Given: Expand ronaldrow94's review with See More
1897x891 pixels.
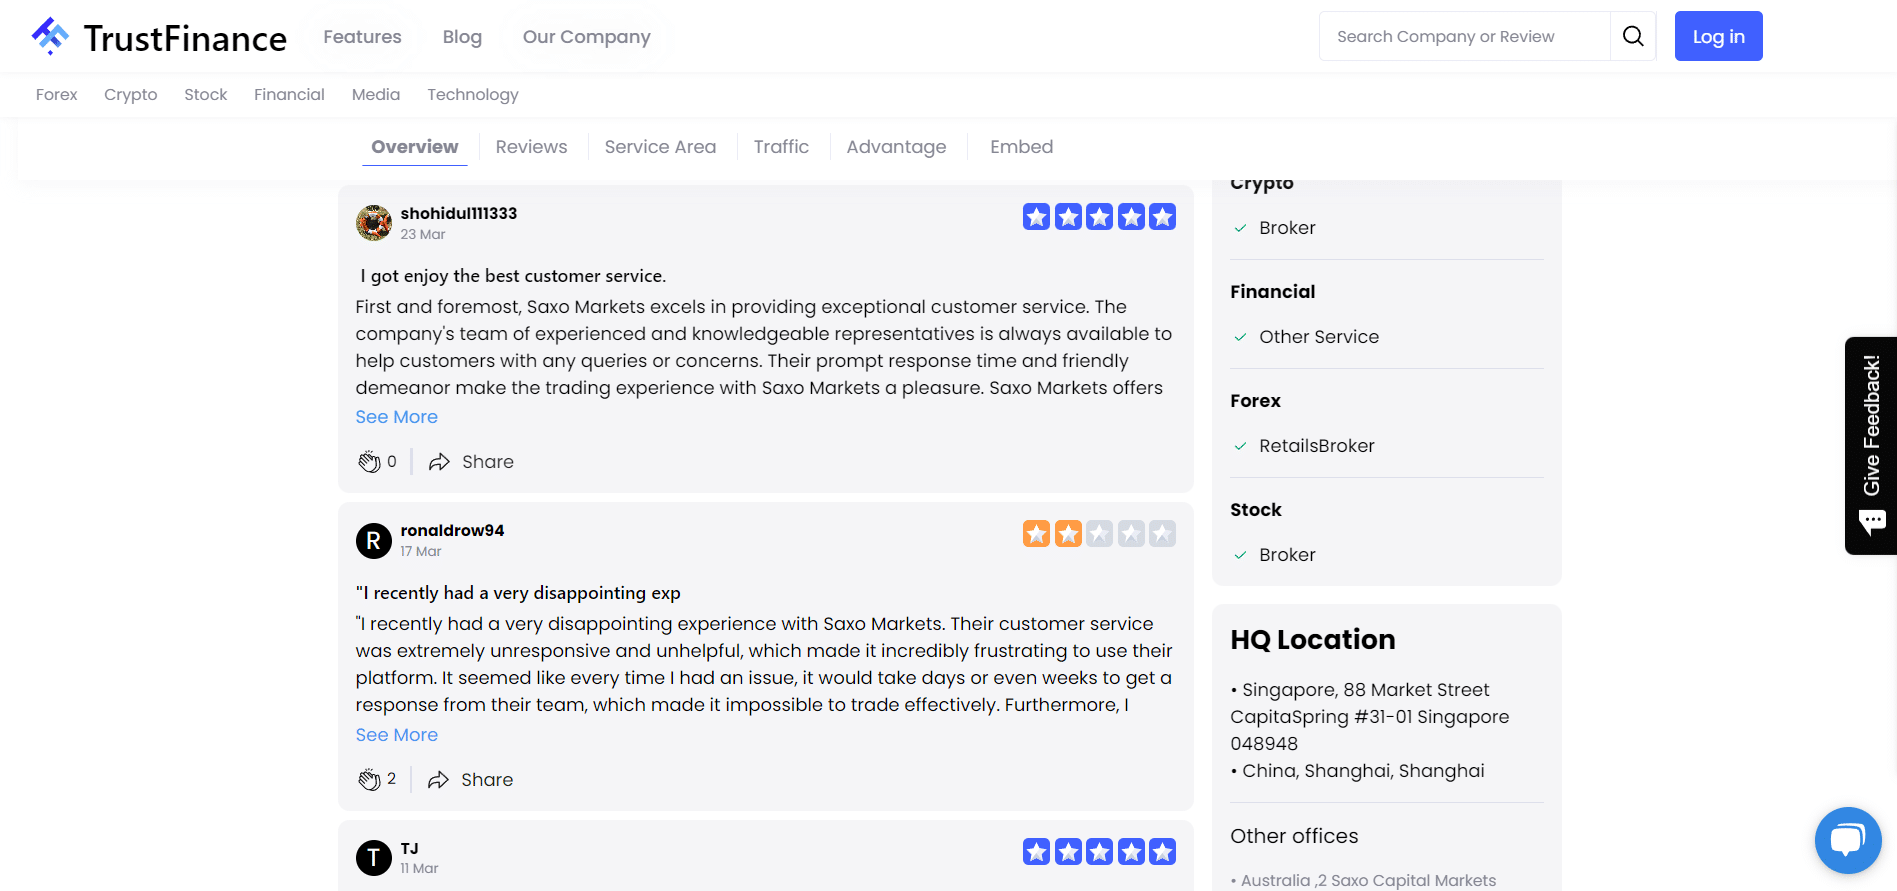Looking at the screenshot, I should [396, 735].
